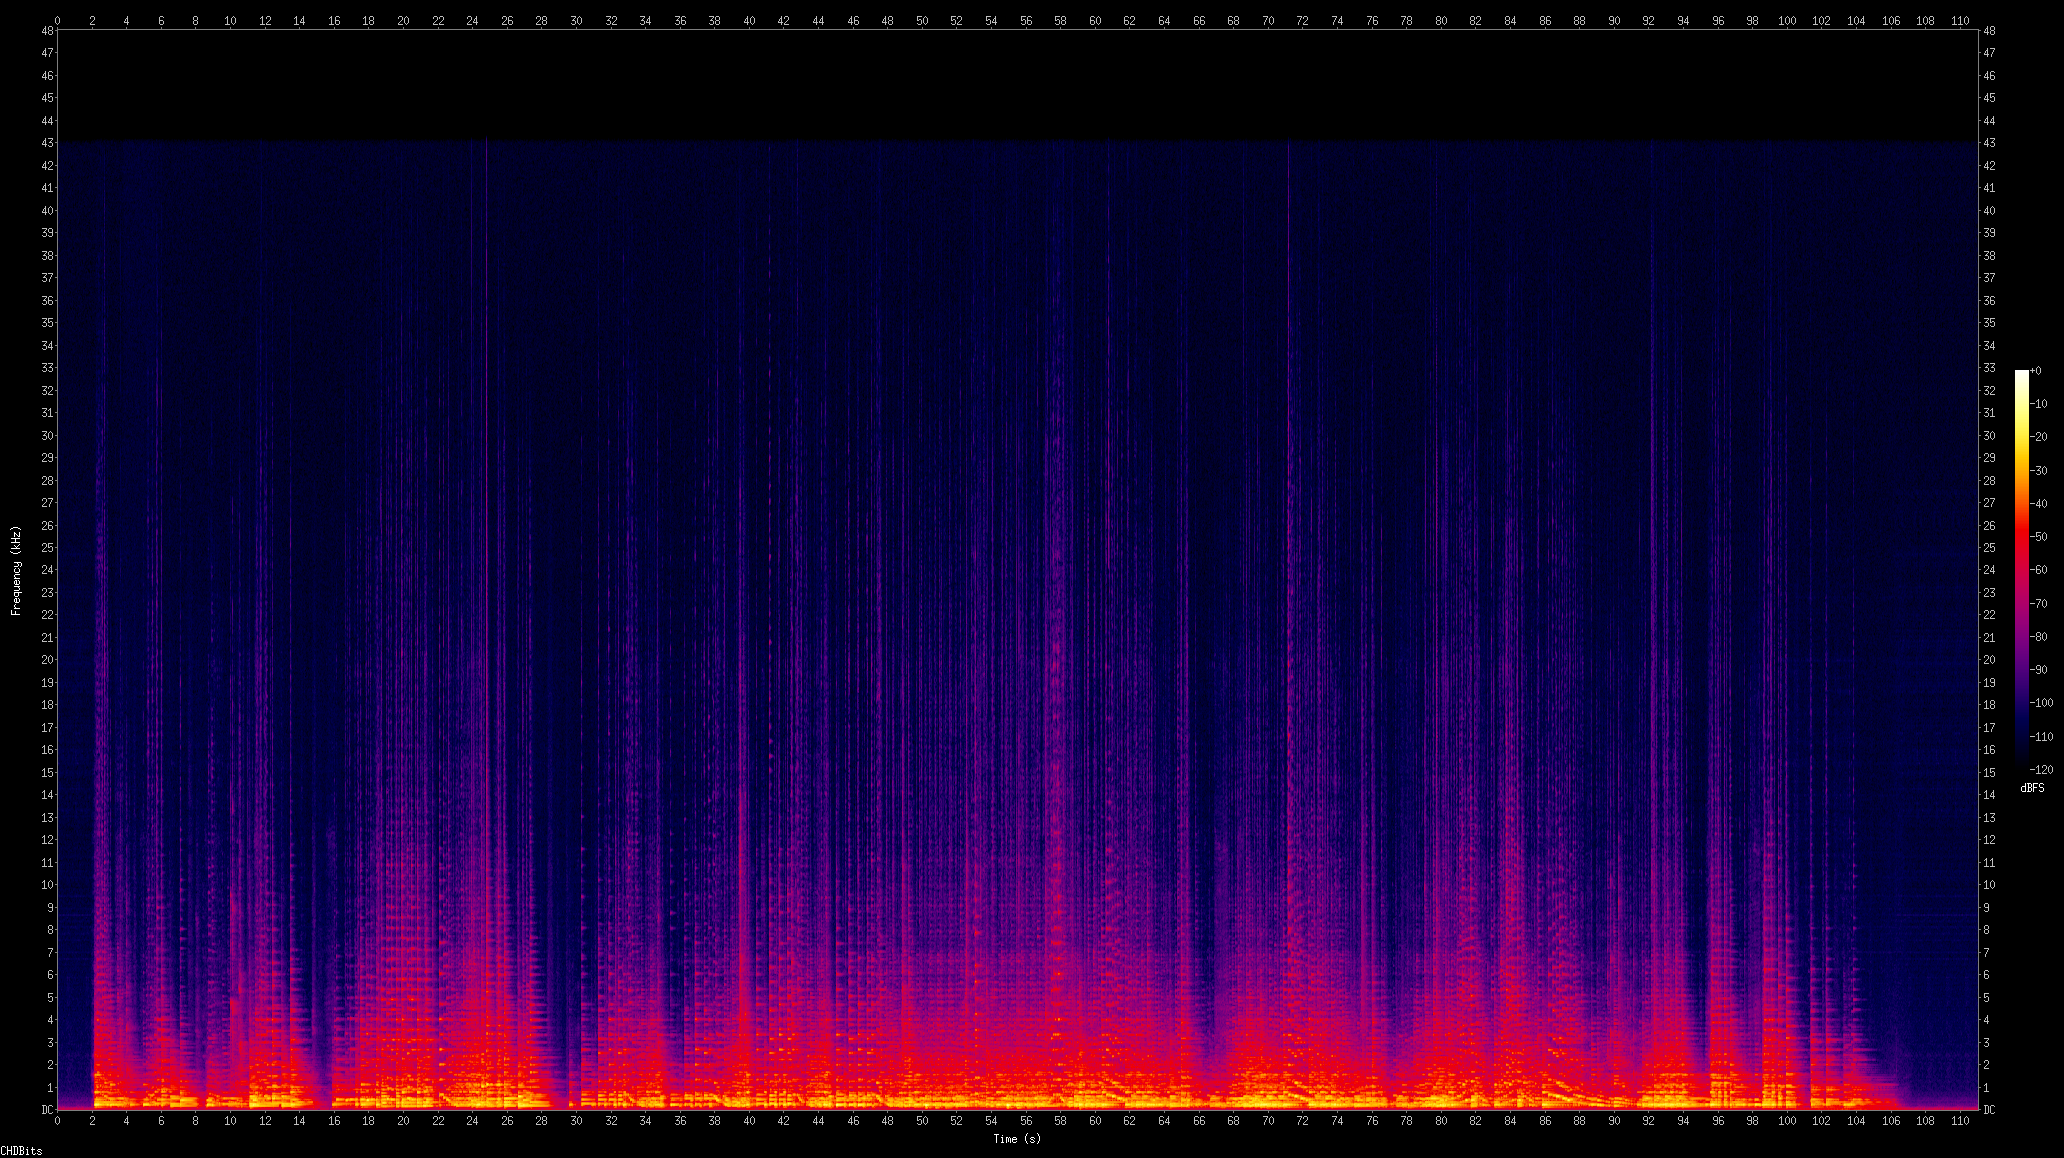Click the 24 second tick on bottom axis
This screenshot has height=1158, width=2064.
coord(472,1121)
